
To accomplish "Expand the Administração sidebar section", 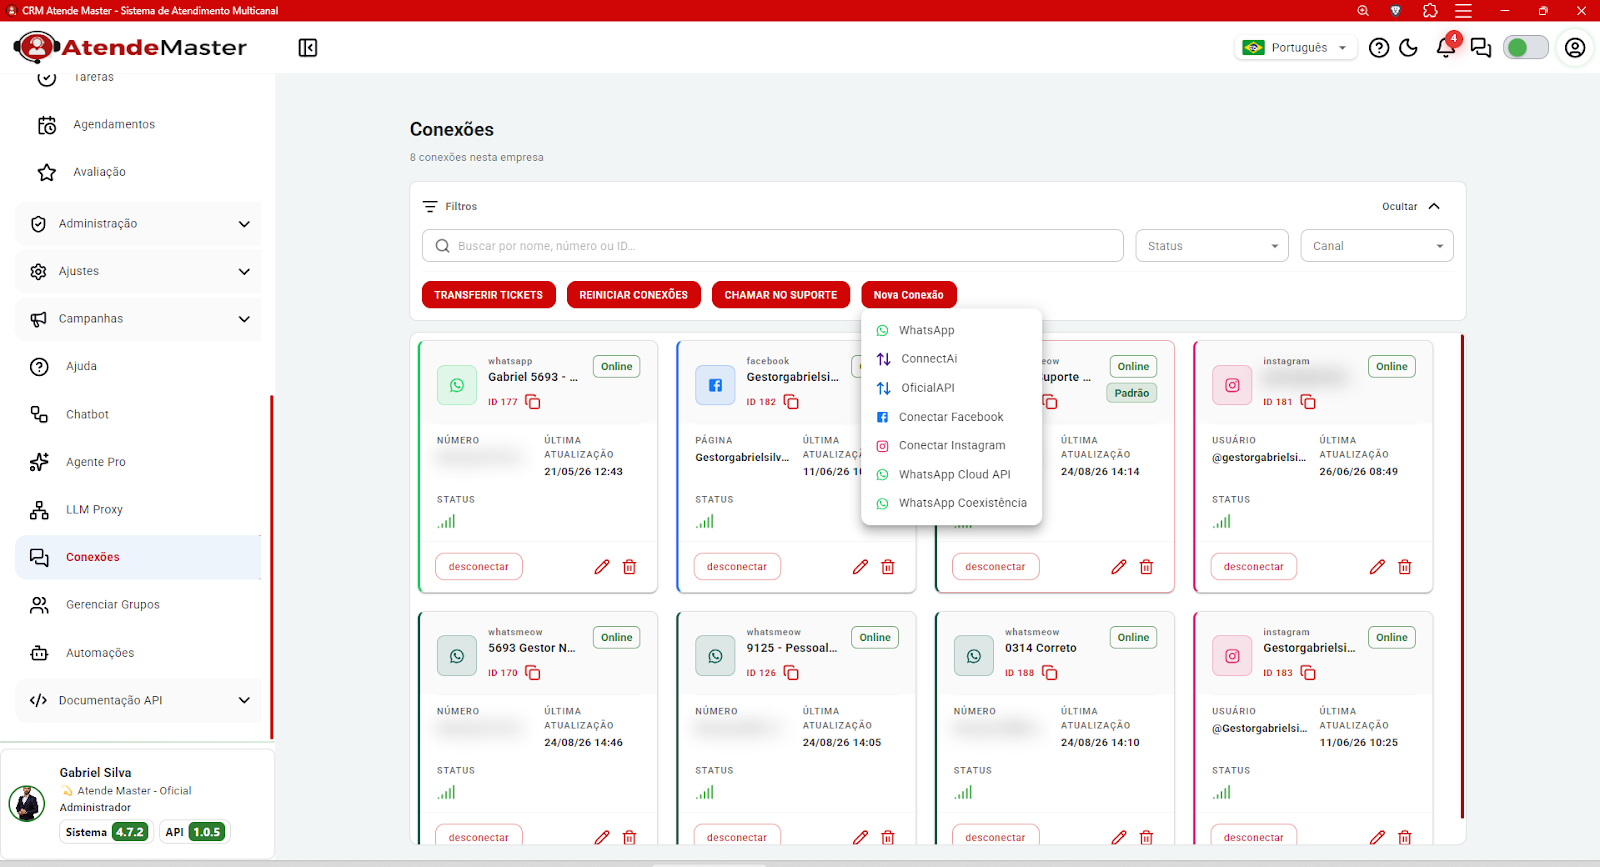I will 138,224.
